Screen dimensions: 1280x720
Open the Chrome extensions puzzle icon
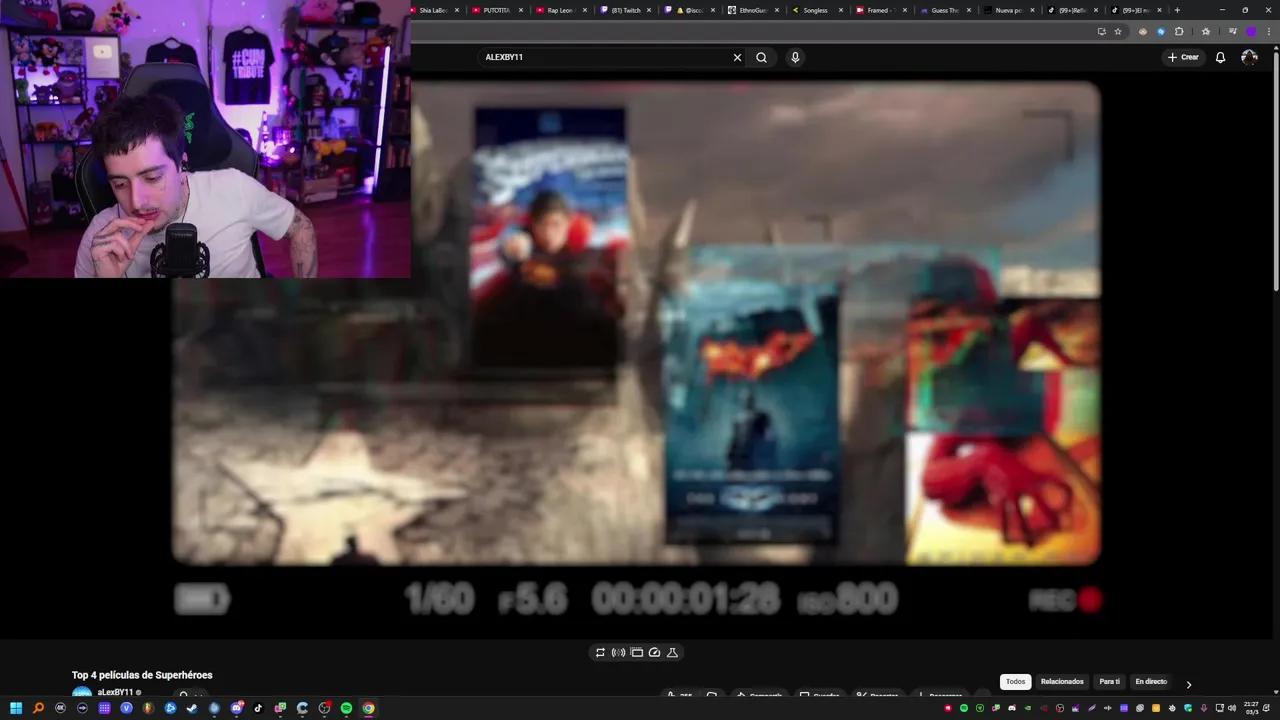tap(1179, 31)
